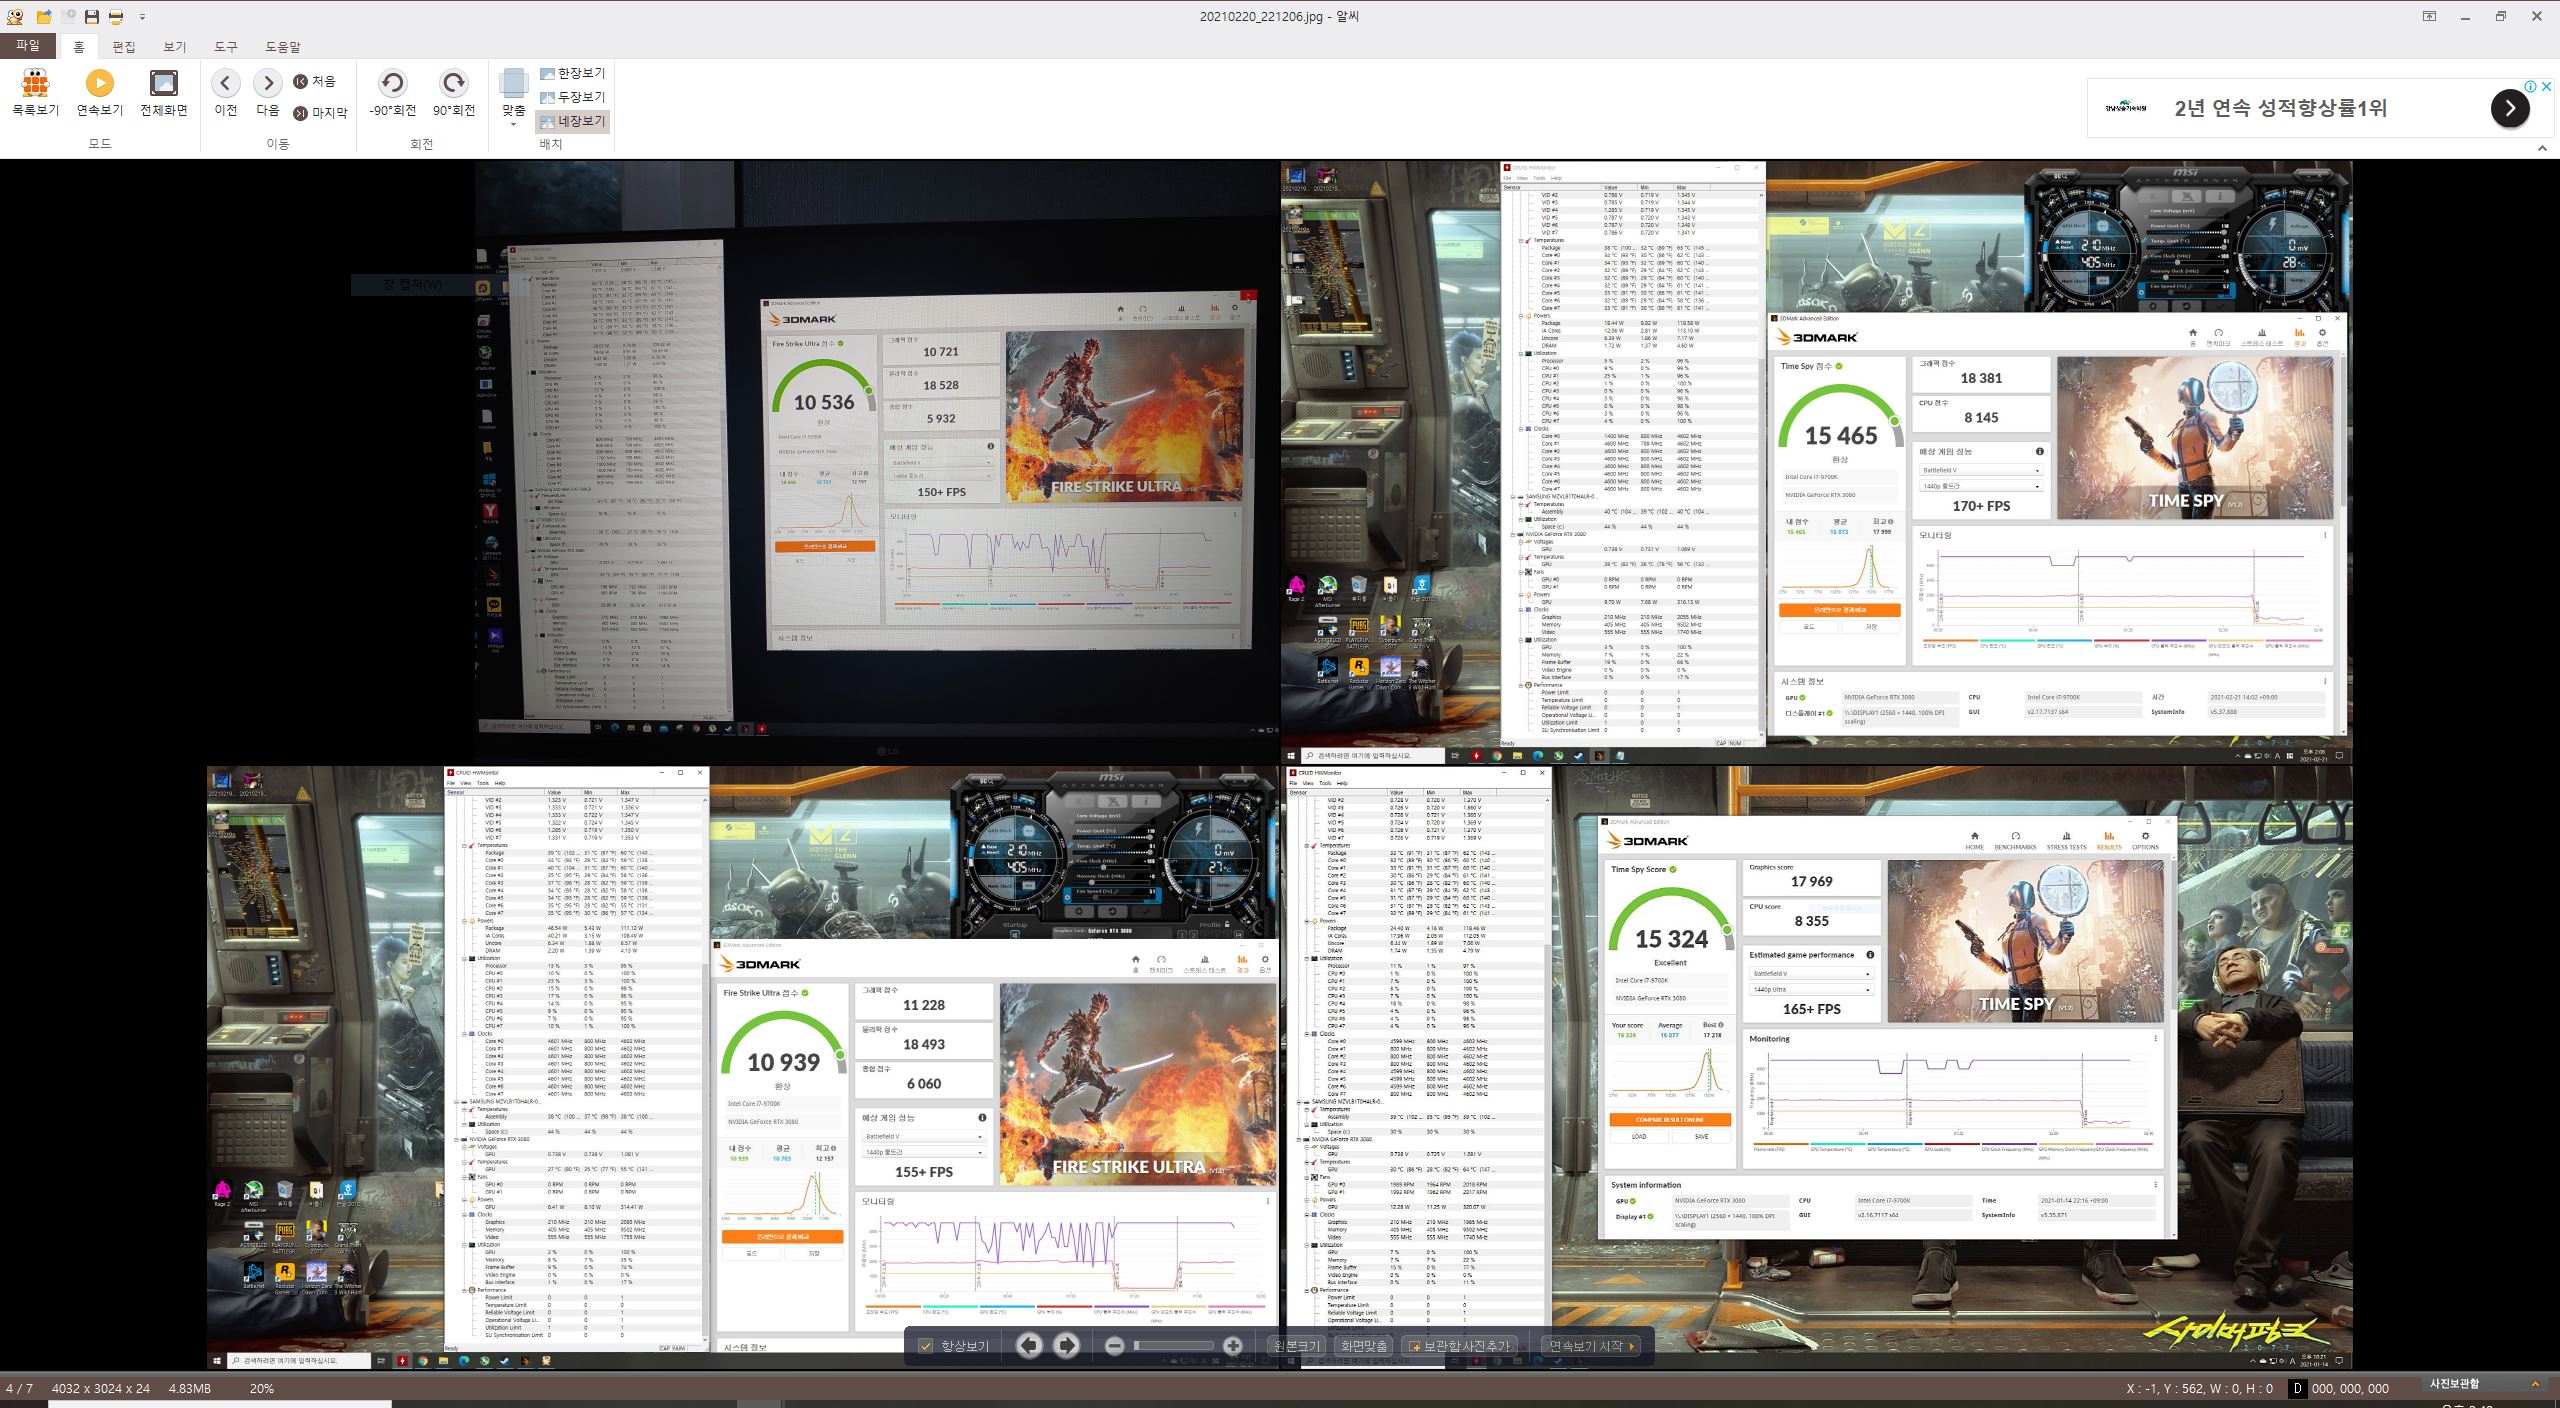Select the Time Spy 15 465 image pane
Screen dimensions: 2560x1408
(1816, 461)
